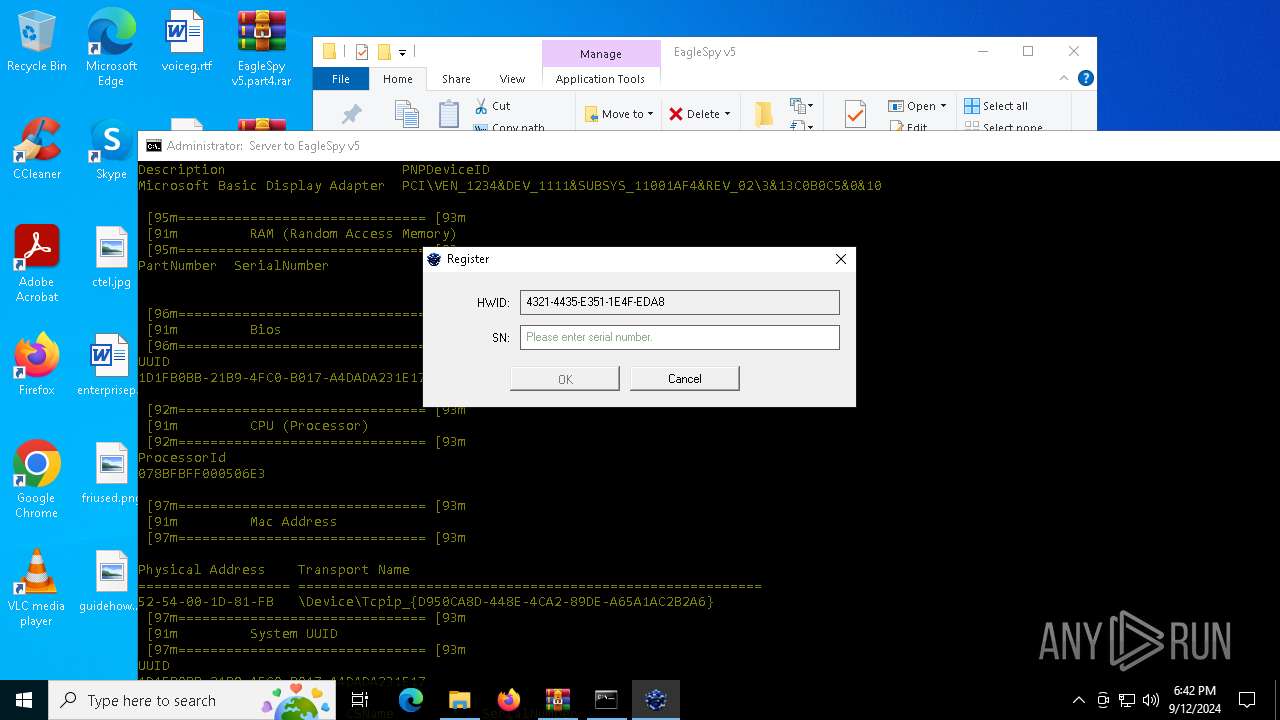Launch Skype from the desktop
The image size is (1280, 720).
(x=111, y=150)
